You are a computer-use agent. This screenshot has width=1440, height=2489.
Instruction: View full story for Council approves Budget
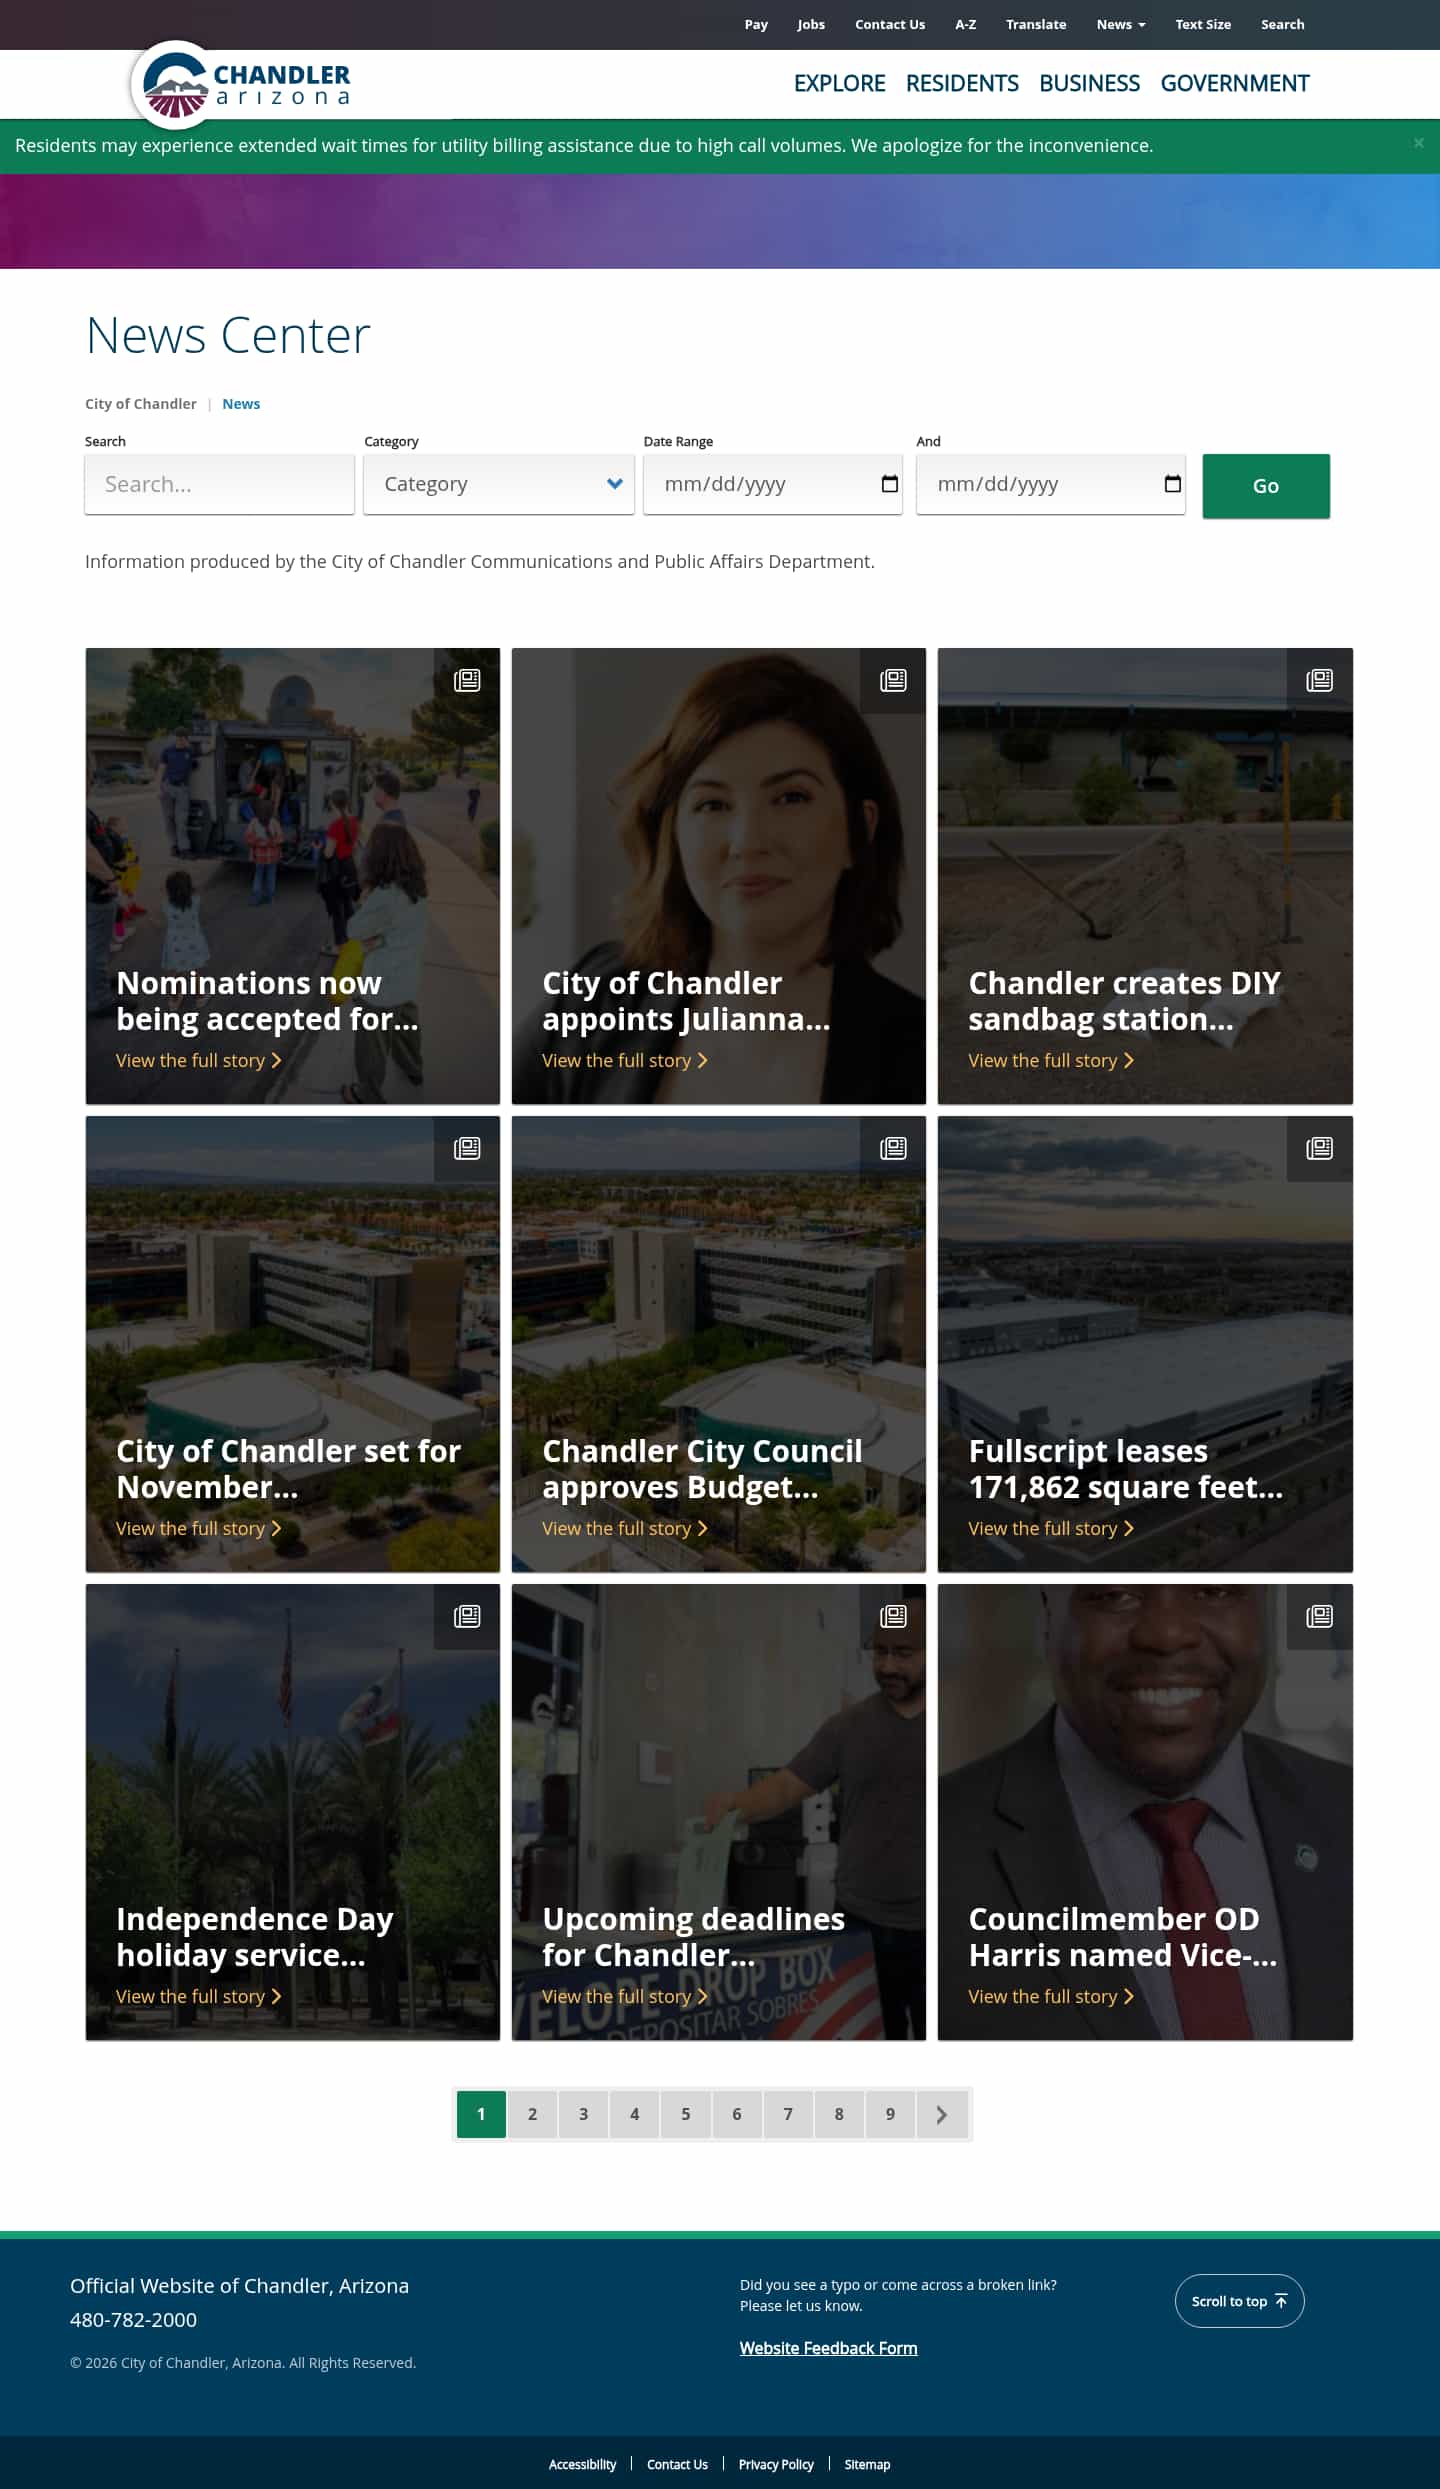pyautogui.click(x=624, y=1528)
